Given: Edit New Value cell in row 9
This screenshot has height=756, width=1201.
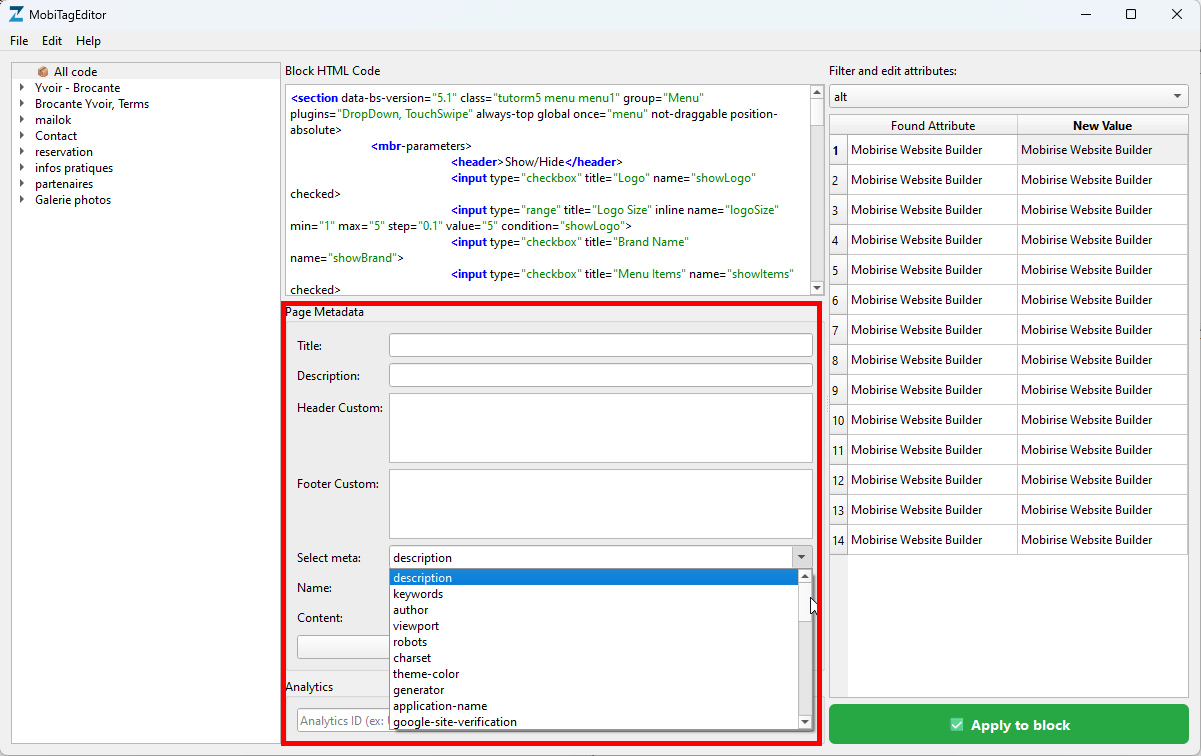Looking at the screenshot, I should pyautogui.click(x=1103, y=390).
